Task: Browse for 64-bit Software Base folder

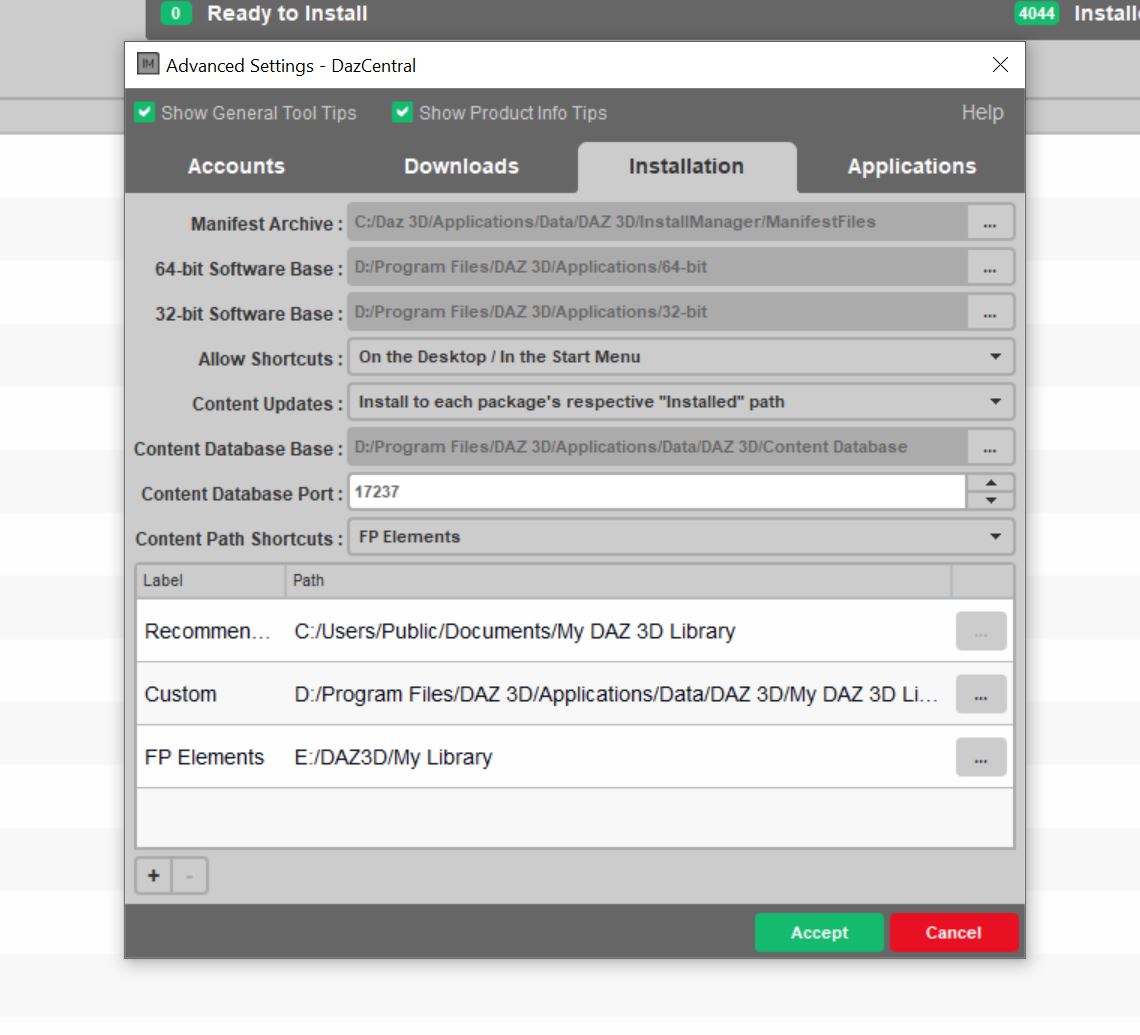Action: [x=990, y=267]
